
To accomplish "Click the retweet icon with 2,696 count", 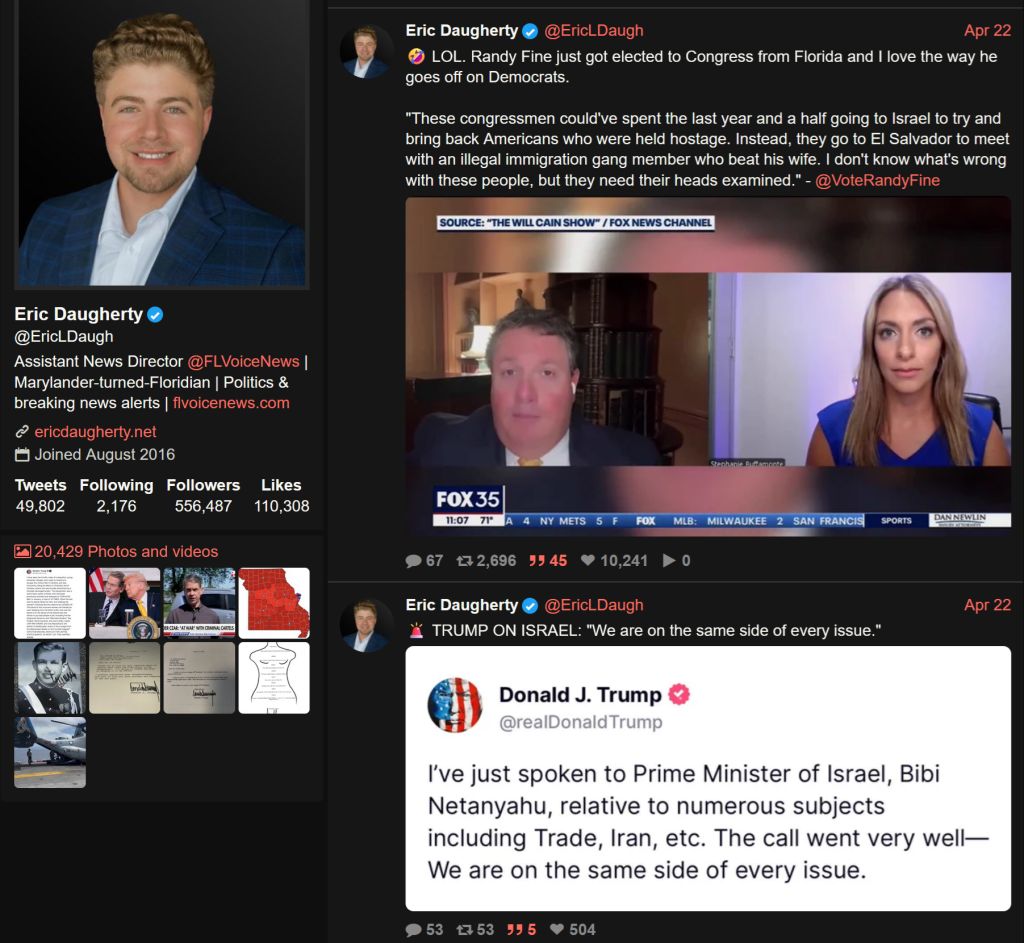I will point(464,561).
